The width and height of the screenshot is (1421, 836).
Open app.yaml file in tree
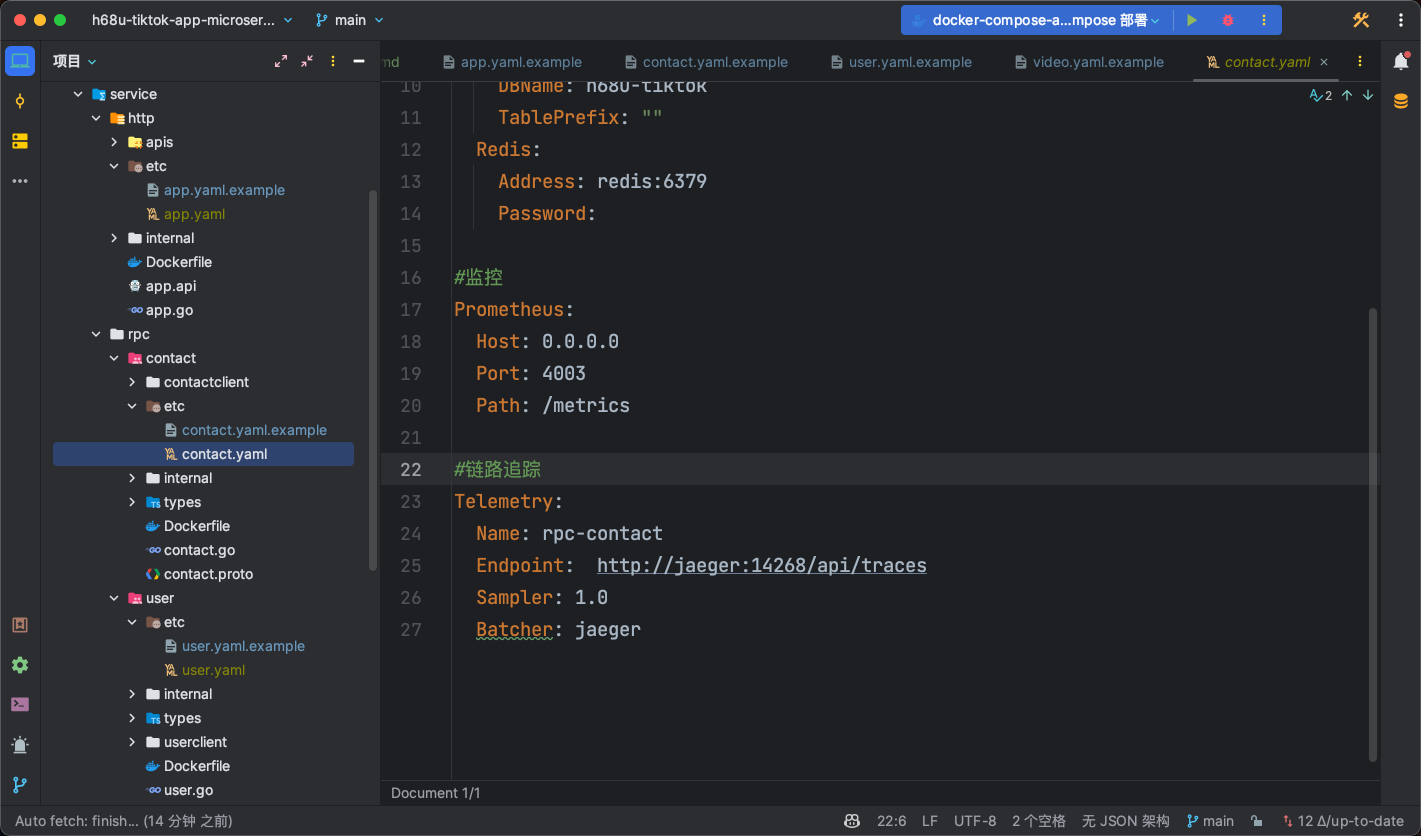tap(195, 214)
